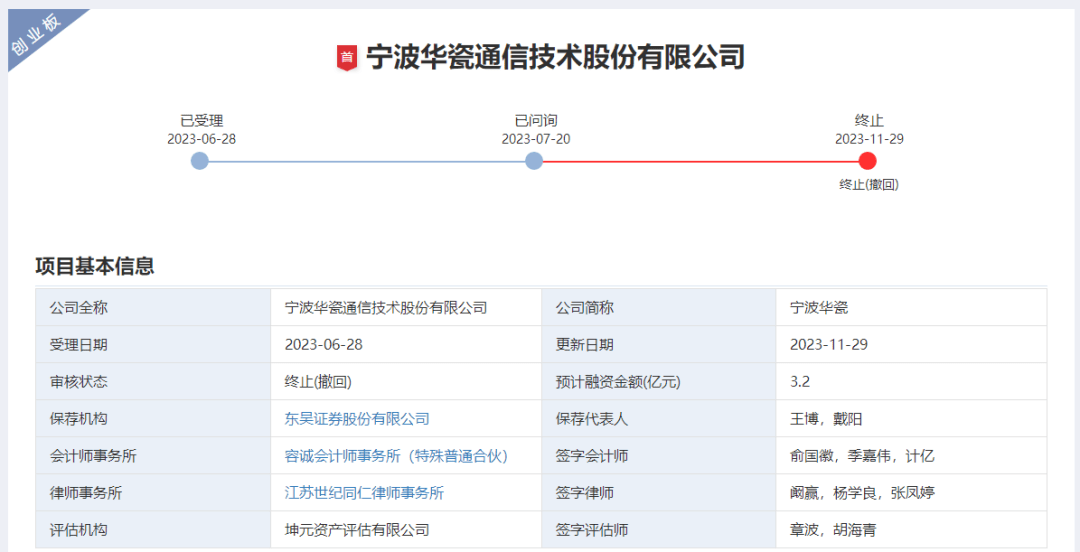Click the 公司全称 label cell
This screenshot has width=1080, height=552.
[x=153, y=307]
